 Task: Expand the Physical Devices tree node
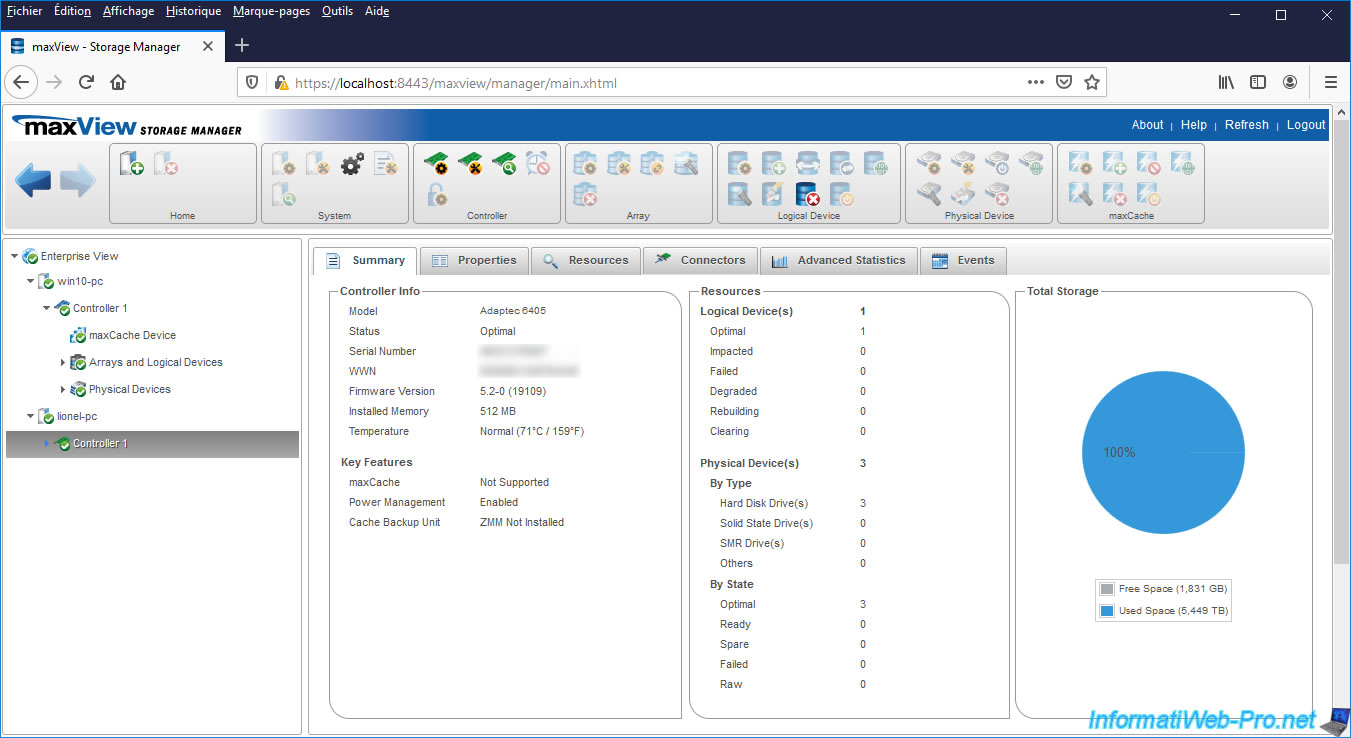(63, 390)
